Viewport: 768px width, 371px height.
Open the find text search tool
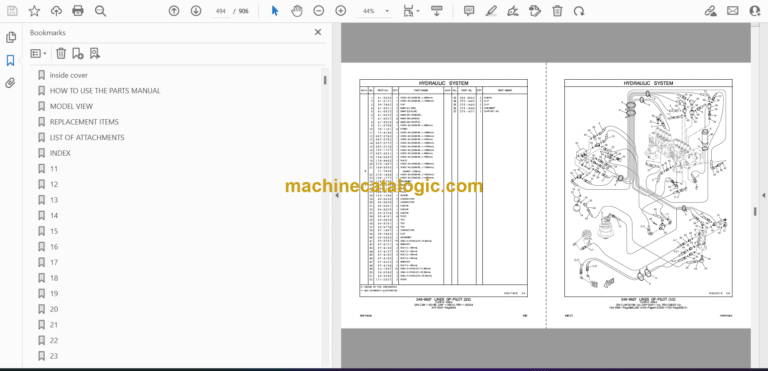point(100,11)
